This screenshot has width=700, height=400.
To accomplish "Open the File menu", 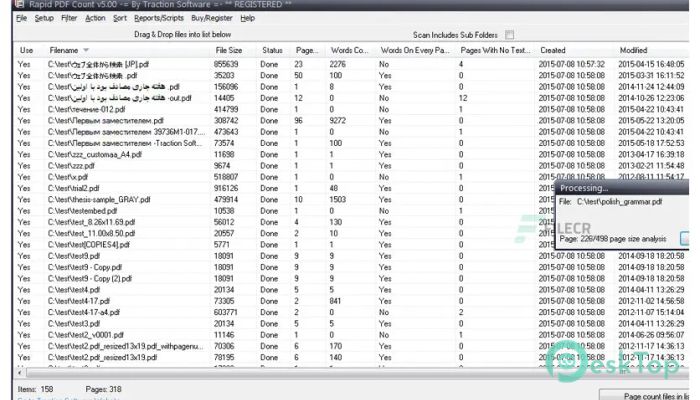I will point(21,18).
